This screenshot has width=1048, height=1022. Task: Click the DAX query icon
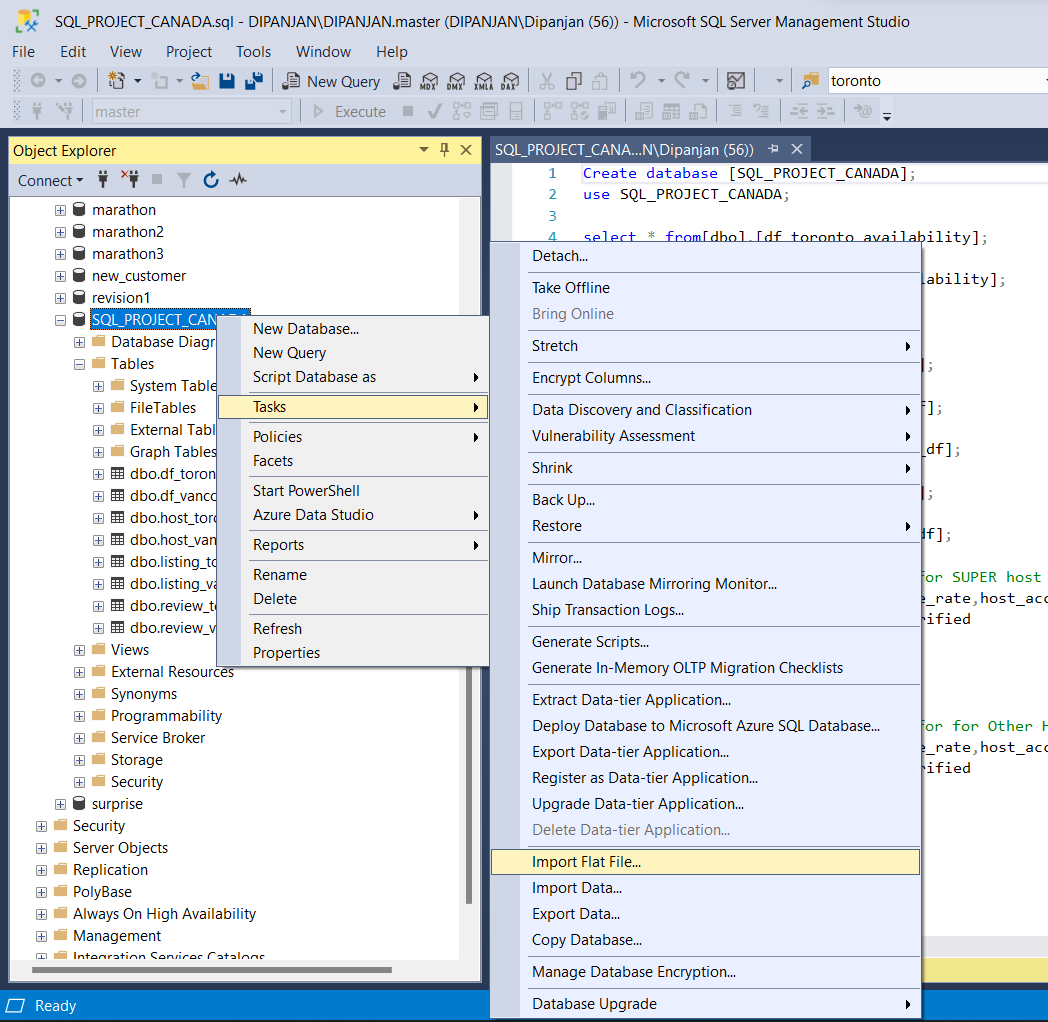[x=510, y=82]
